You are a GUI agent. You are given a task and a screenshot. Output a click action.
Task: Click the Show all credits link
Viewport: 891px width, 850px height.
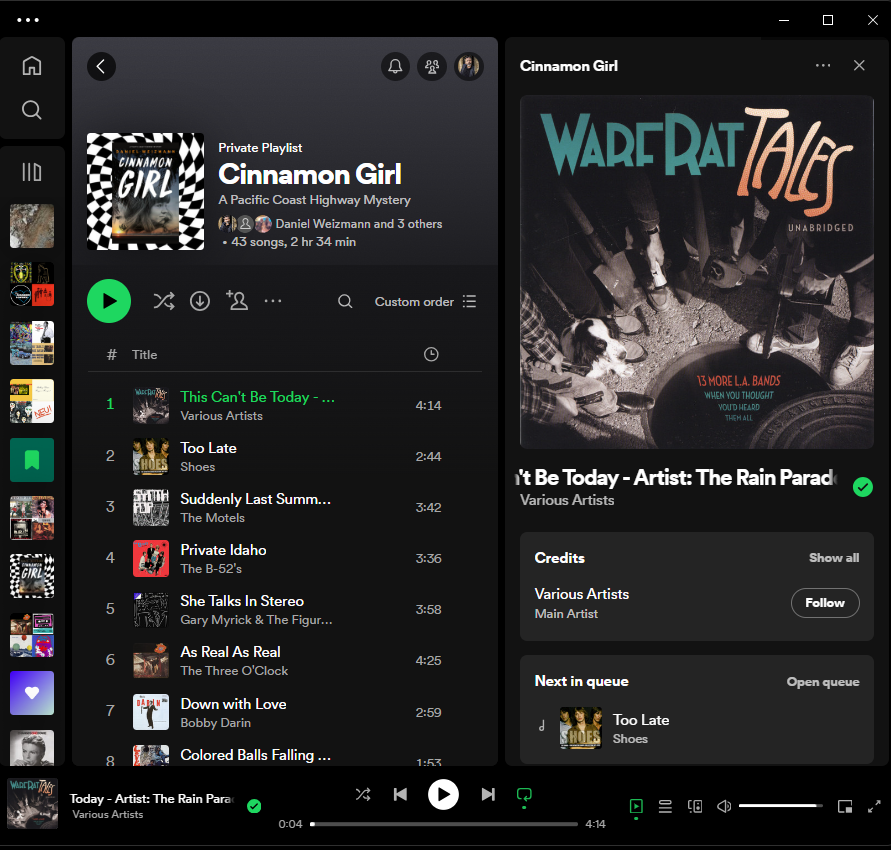[x=834, y=558]
